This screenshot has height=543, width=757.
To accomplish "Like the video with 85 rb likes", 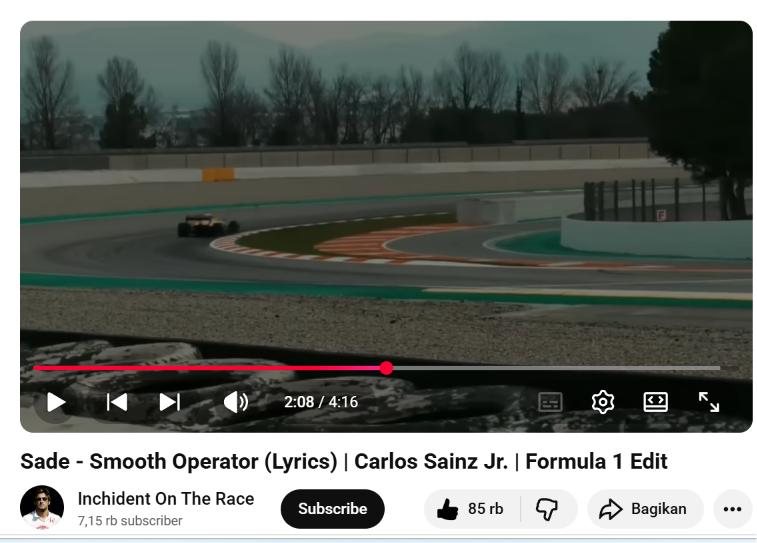I will (471, 509).
